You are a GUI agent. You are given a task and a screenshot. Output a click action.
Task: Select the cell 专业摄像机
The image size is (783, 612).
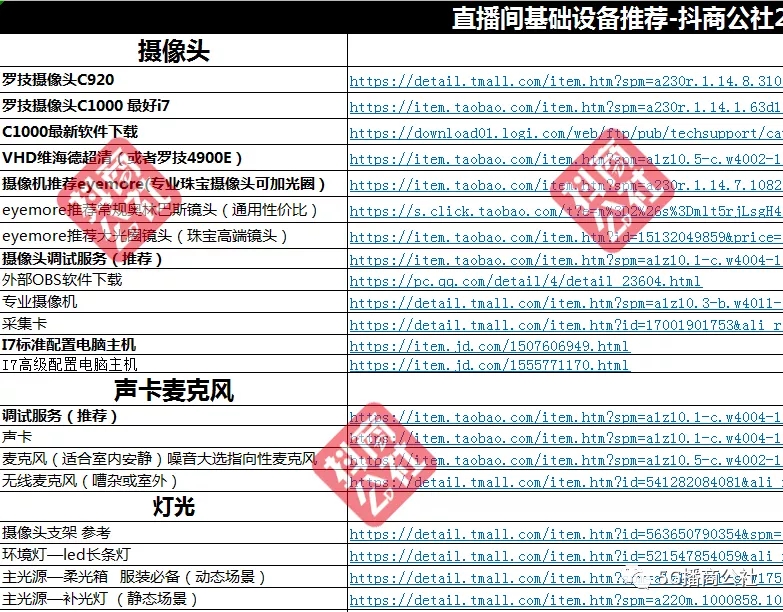tap(173, 302)
